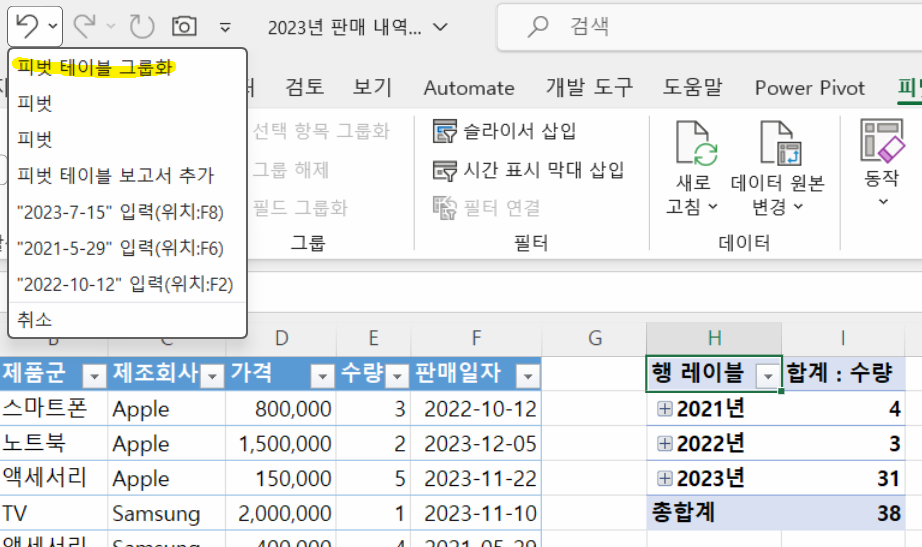Viewport: 922px width, 547px height.
Task: Select column I header
Action: tap(843, 339)
